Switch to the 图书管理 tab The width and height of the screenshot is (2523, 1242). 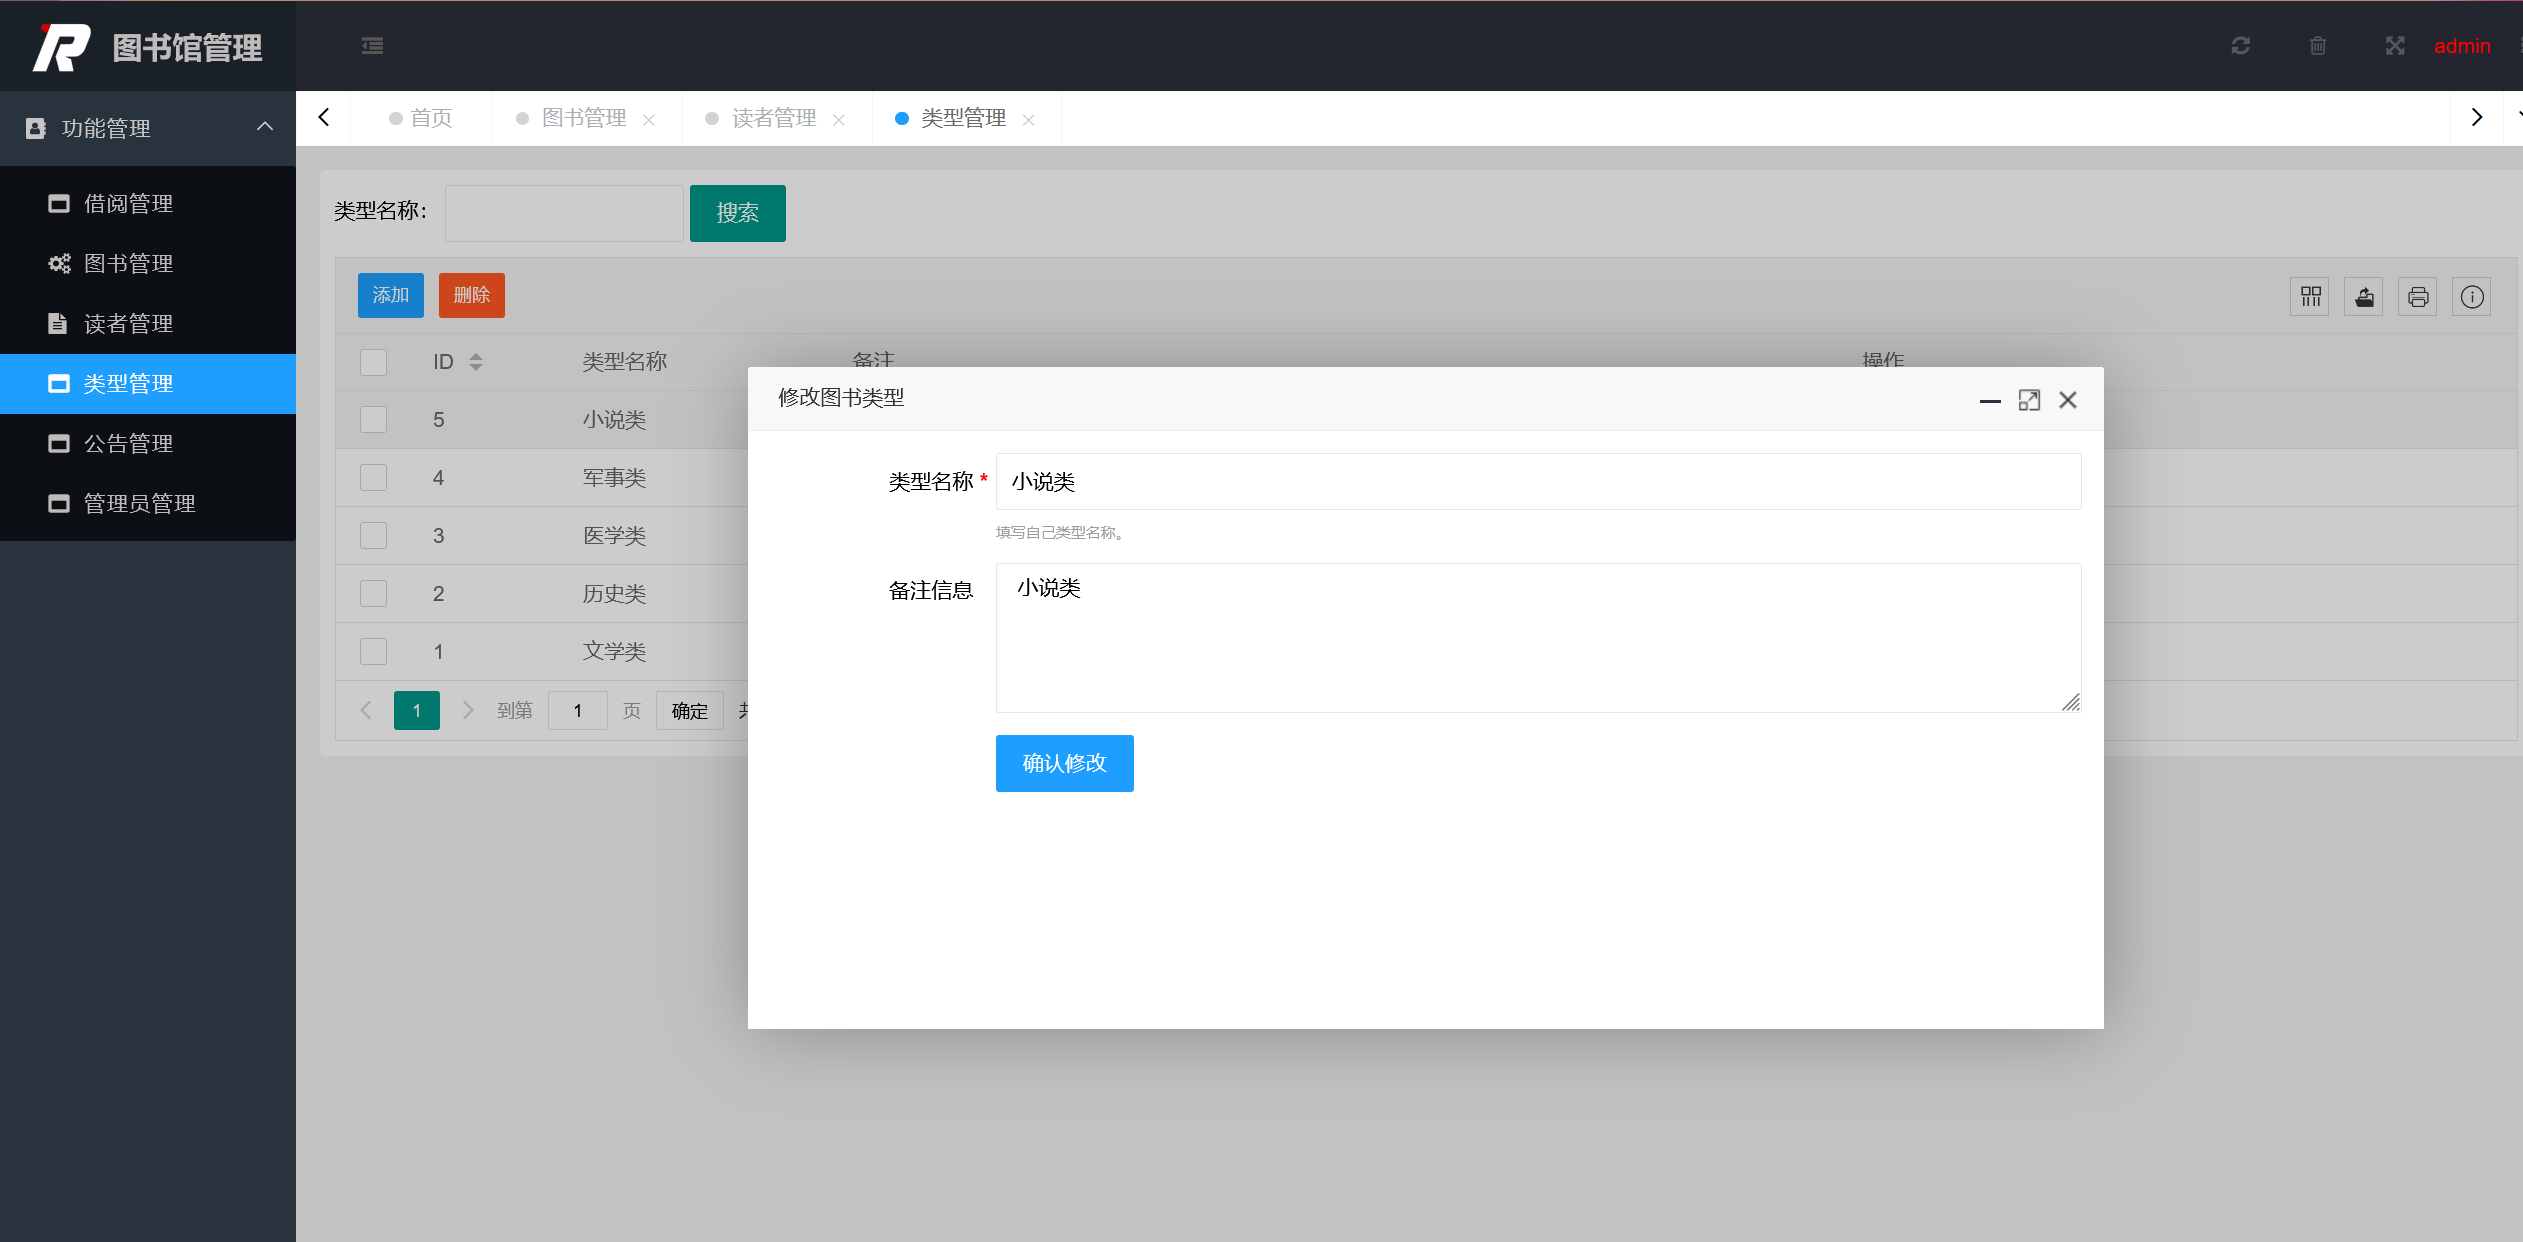(x=583, y=118)
